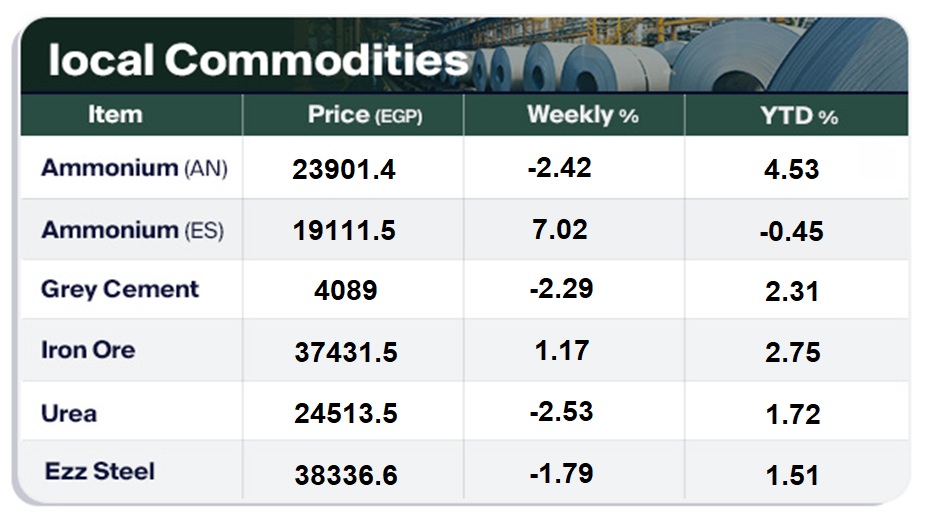Click the local Commodities title
This screenshot has height=524, width=927.
click(258, 60)
